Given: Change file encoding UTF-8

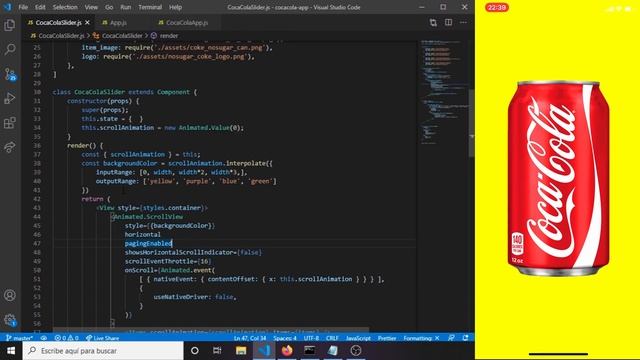Looking at the screenshot, I should coord(311,338).
